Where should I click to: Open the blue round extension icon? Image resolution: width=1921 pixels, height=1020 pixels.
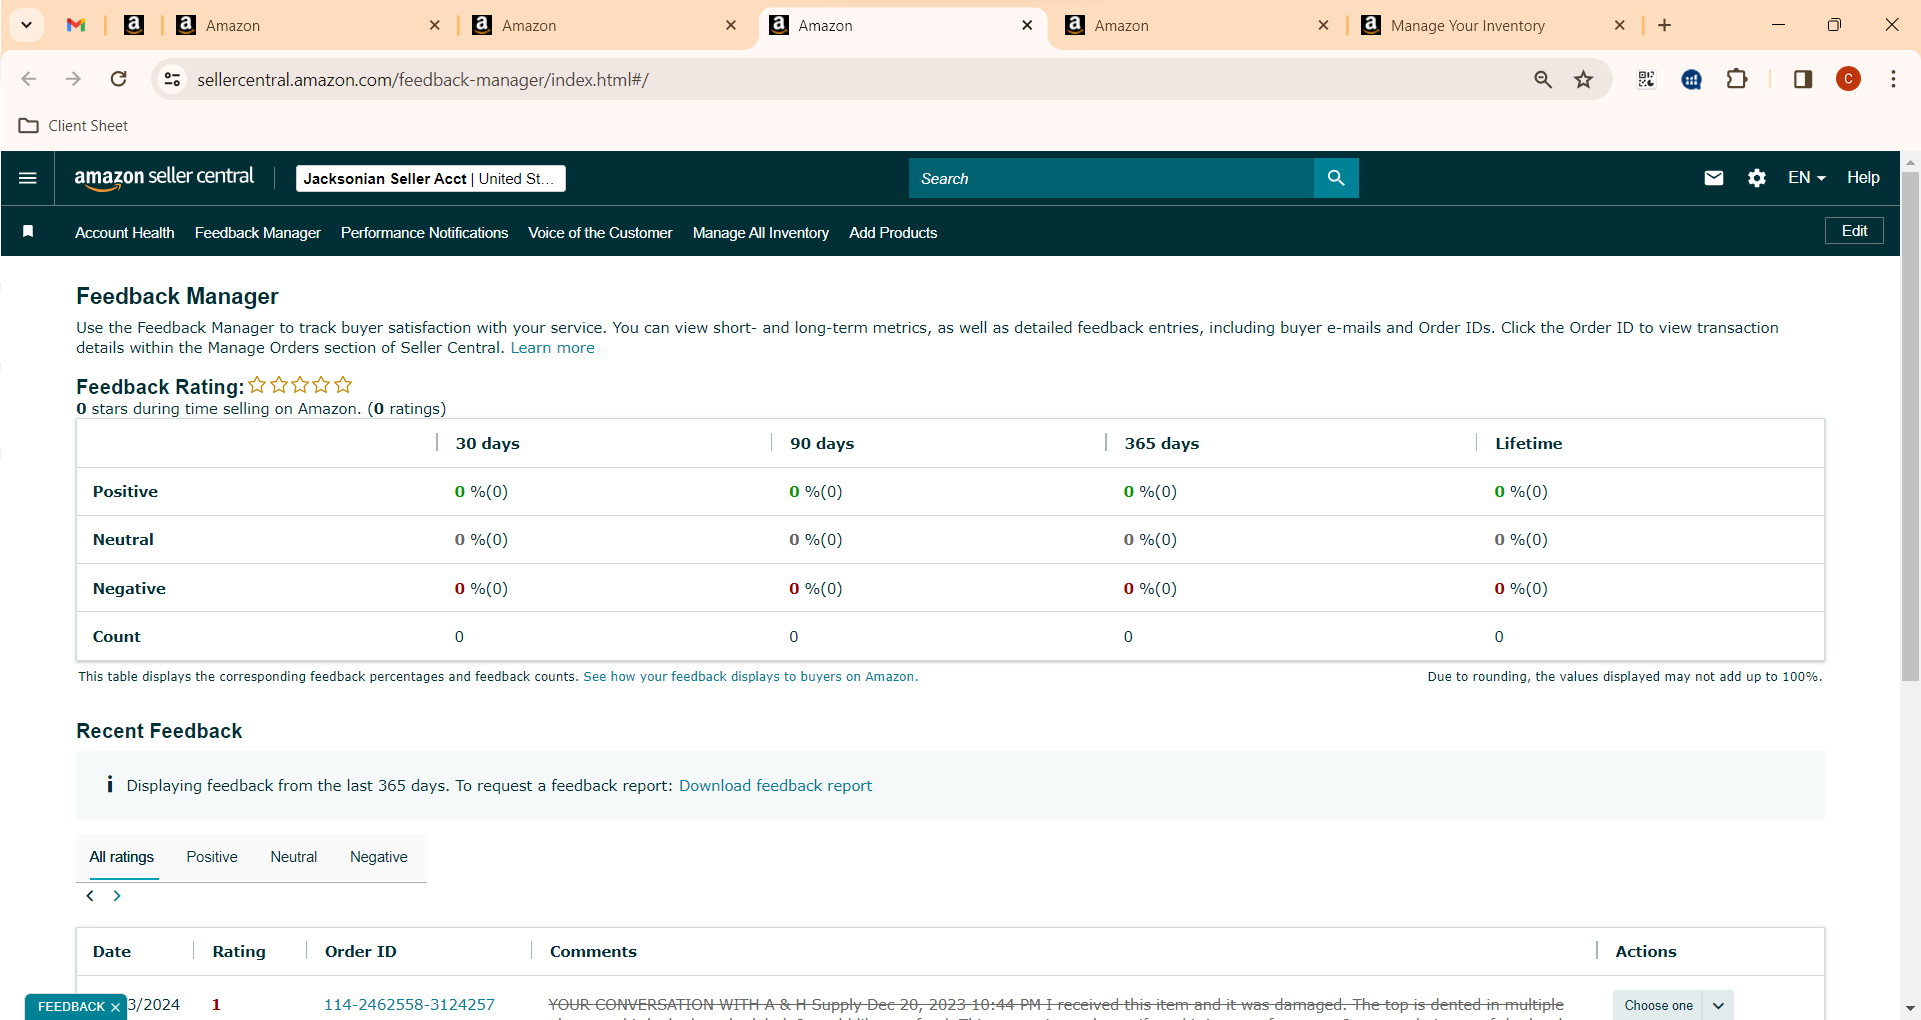(x=1692, y=79)
